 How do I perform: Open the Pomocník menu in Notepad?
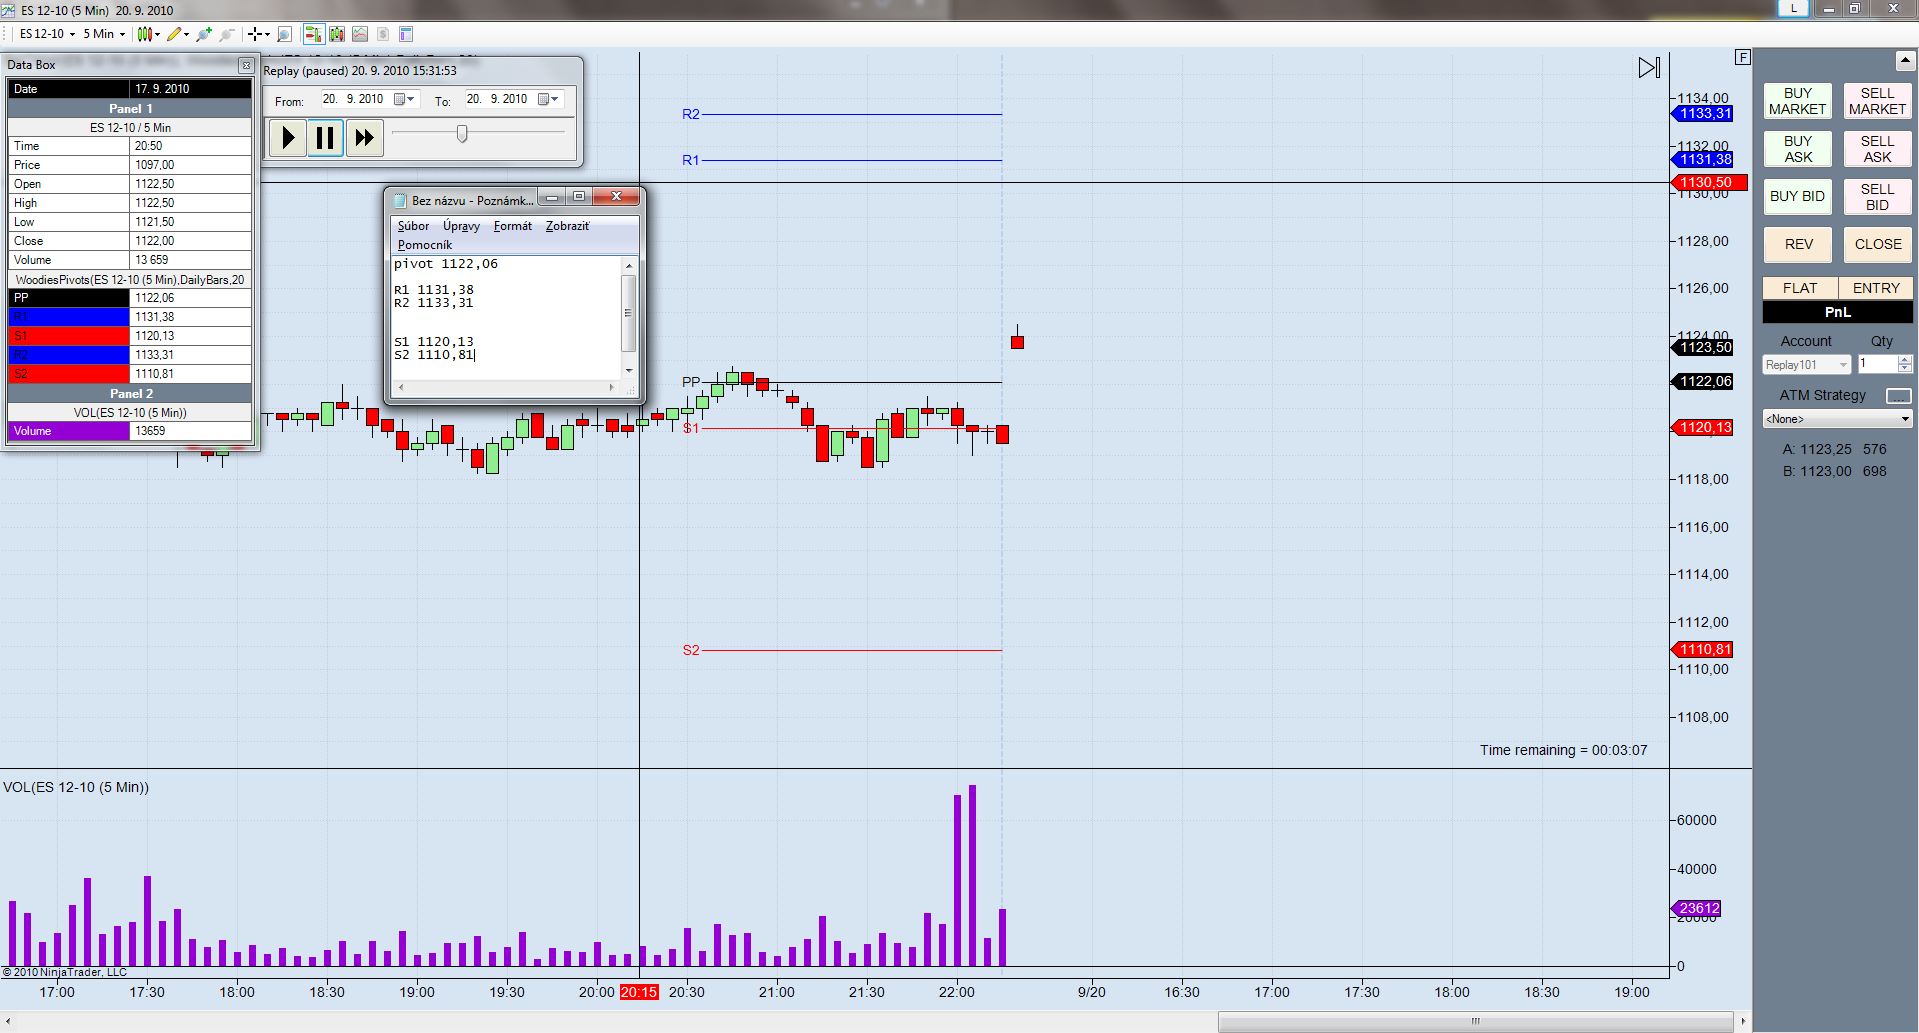pos(425,245)
